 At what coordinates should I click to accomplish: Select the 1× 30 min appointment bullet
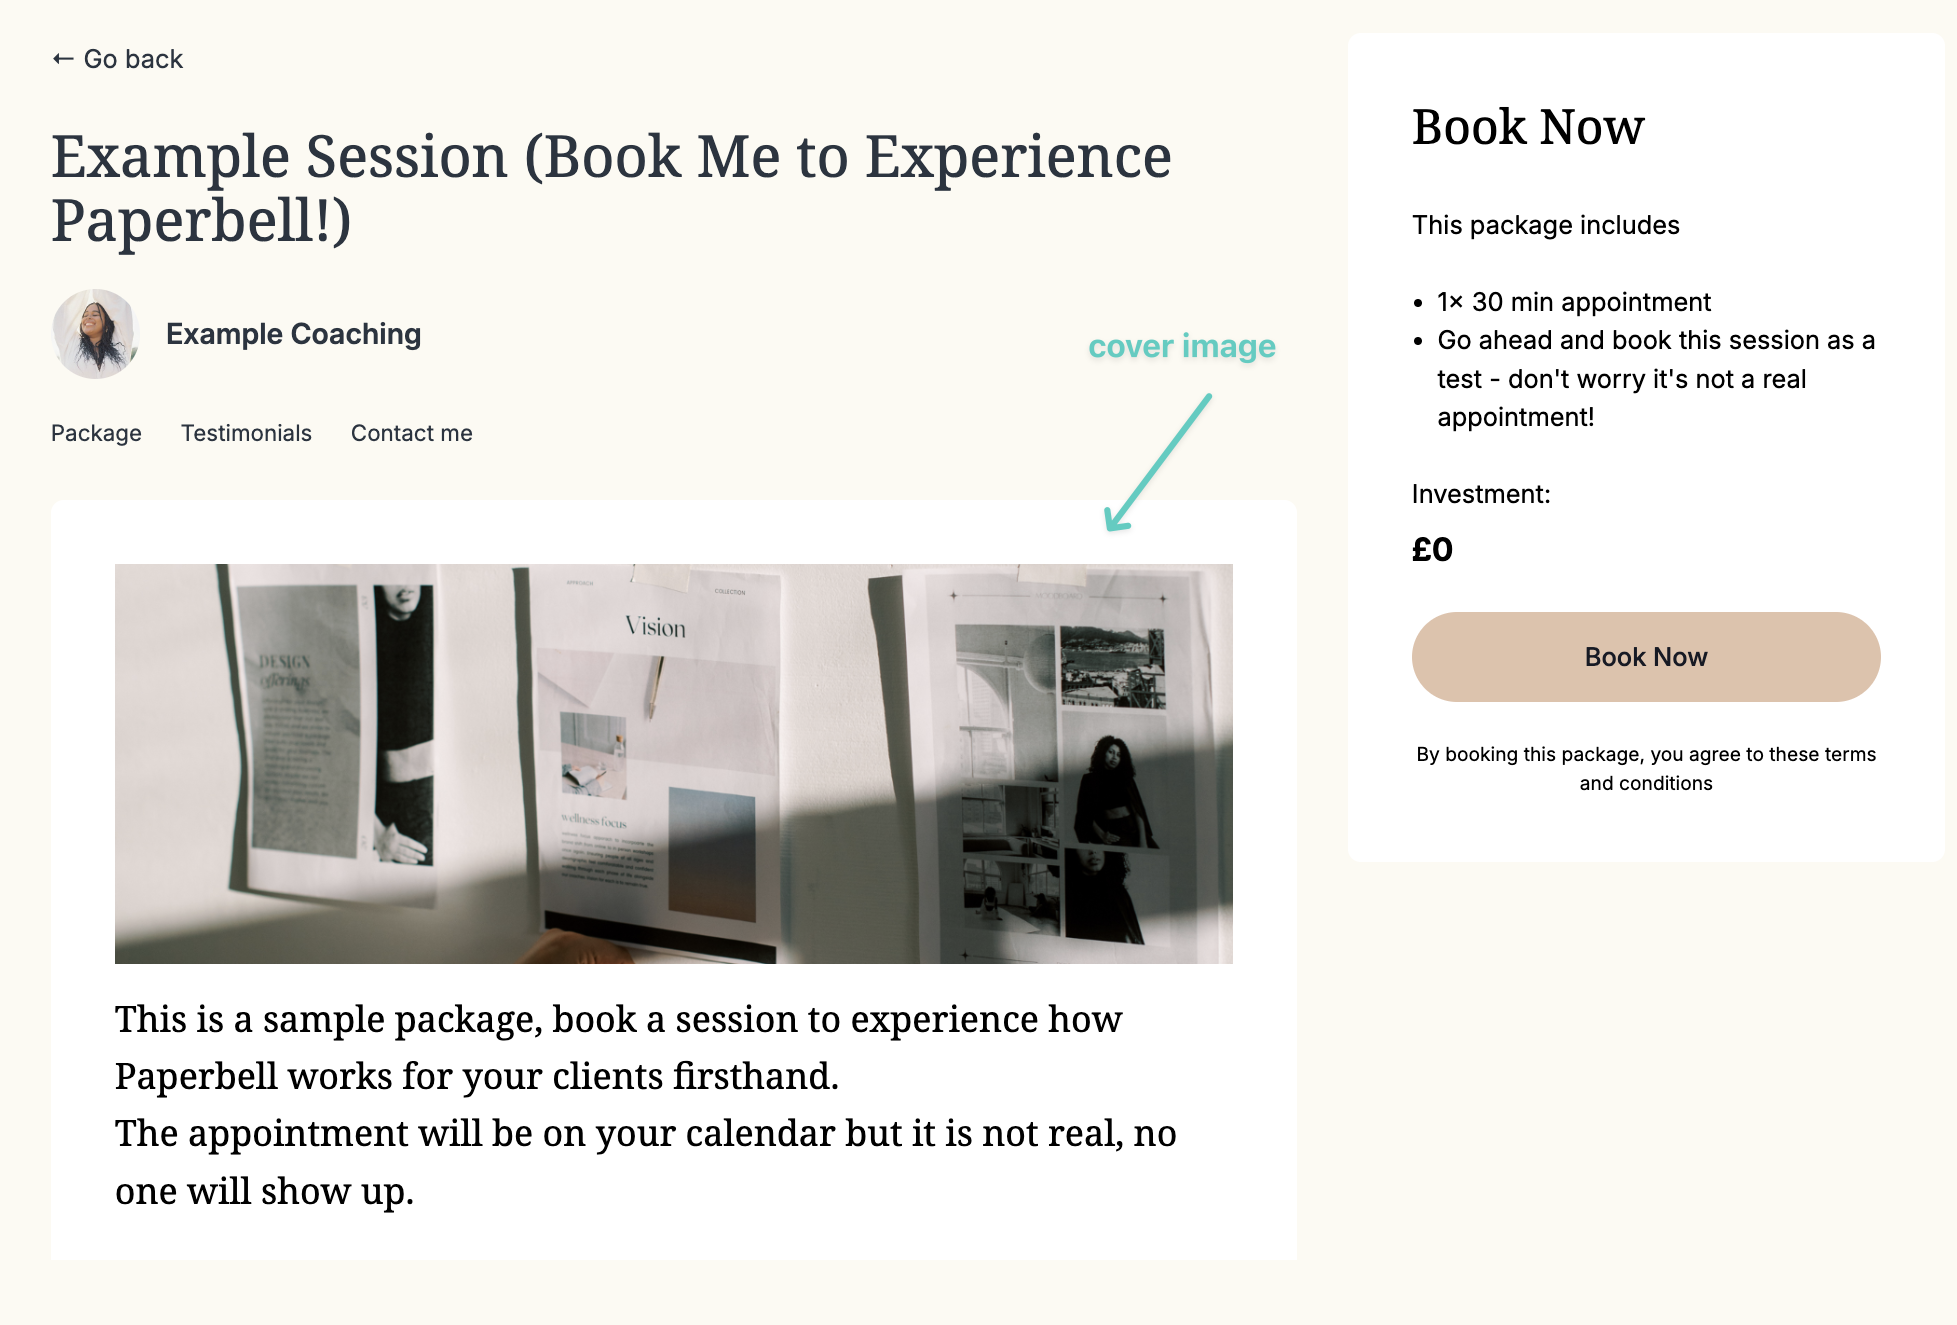click(x=1573, y=301)
